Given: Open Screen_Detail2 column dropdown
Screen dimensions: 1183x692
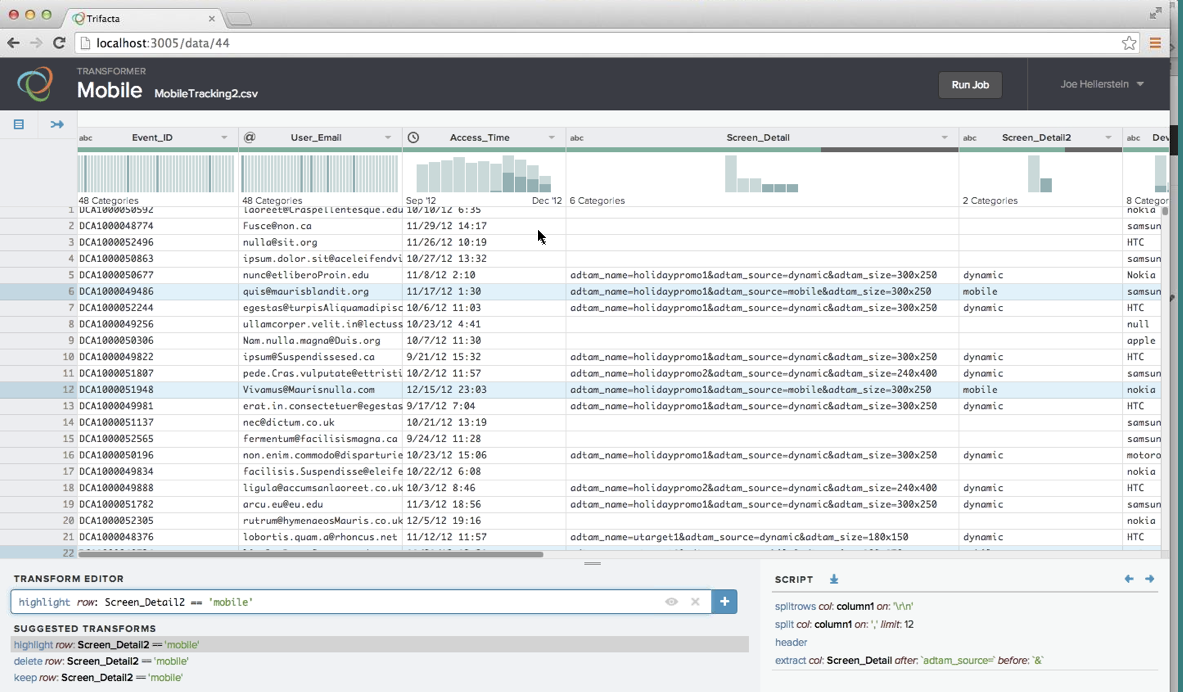Looking at the screenshot, I should (x=1108, y=137).
